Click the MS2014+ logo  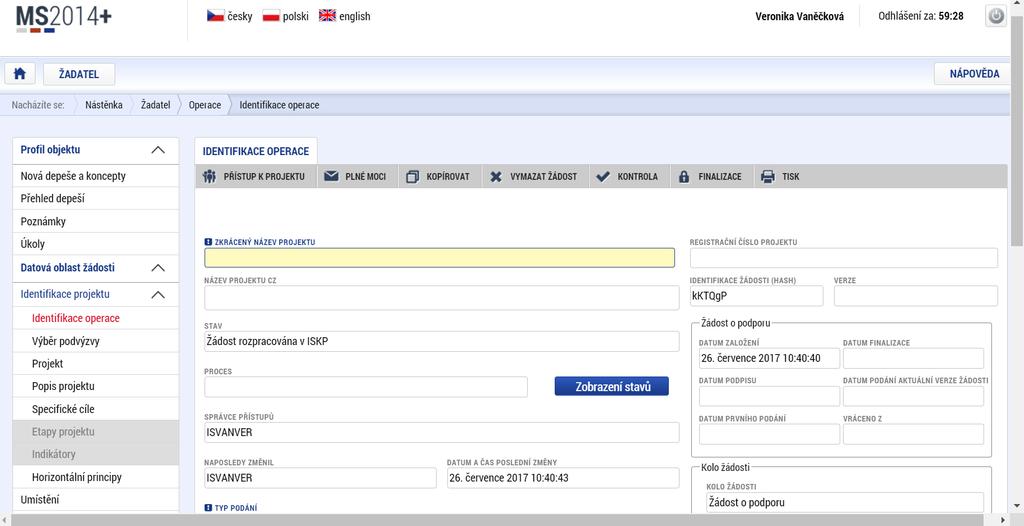63,18
